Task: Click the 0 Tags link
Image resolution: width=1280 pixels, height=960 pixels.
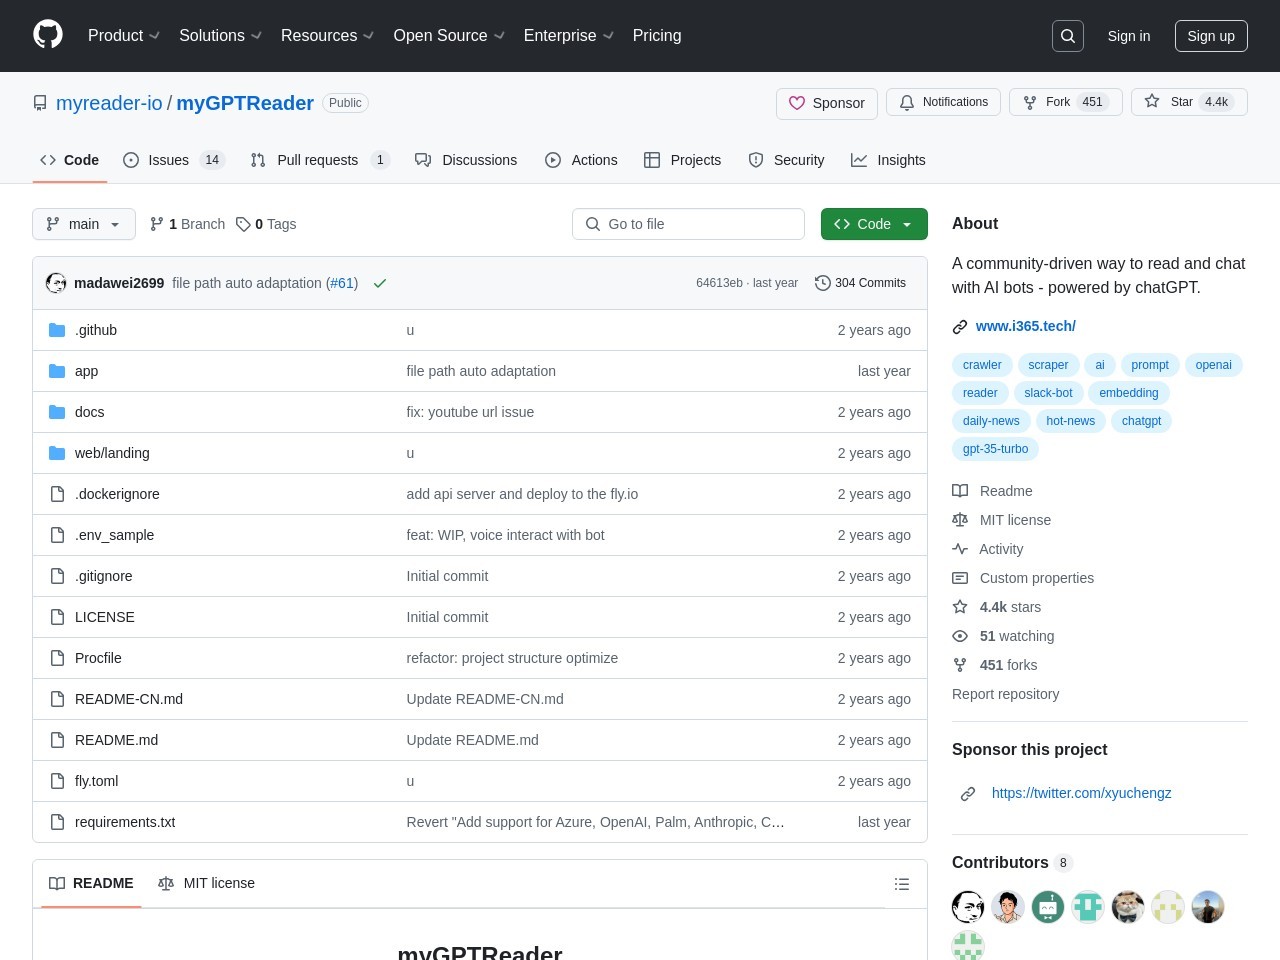Action: tap(266, 224)
